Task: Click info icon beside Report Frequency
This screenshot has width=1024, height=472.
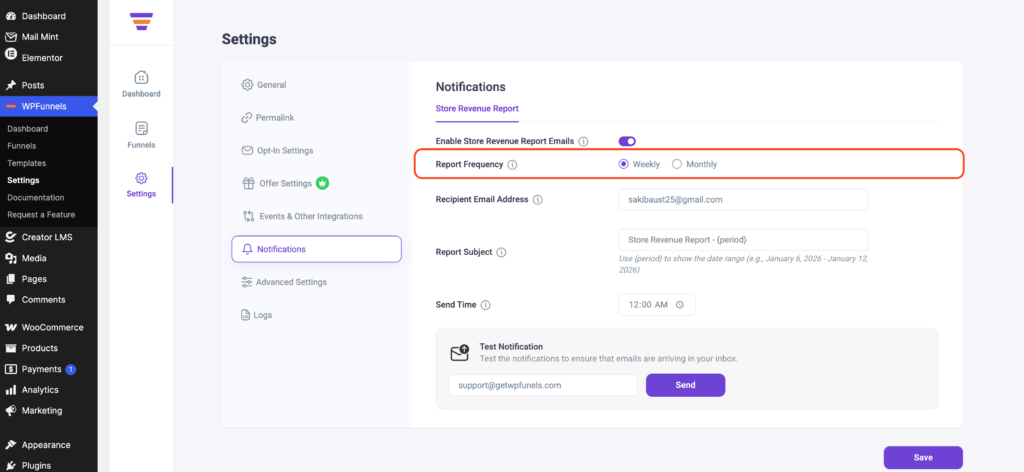Action: pos(512,164)
